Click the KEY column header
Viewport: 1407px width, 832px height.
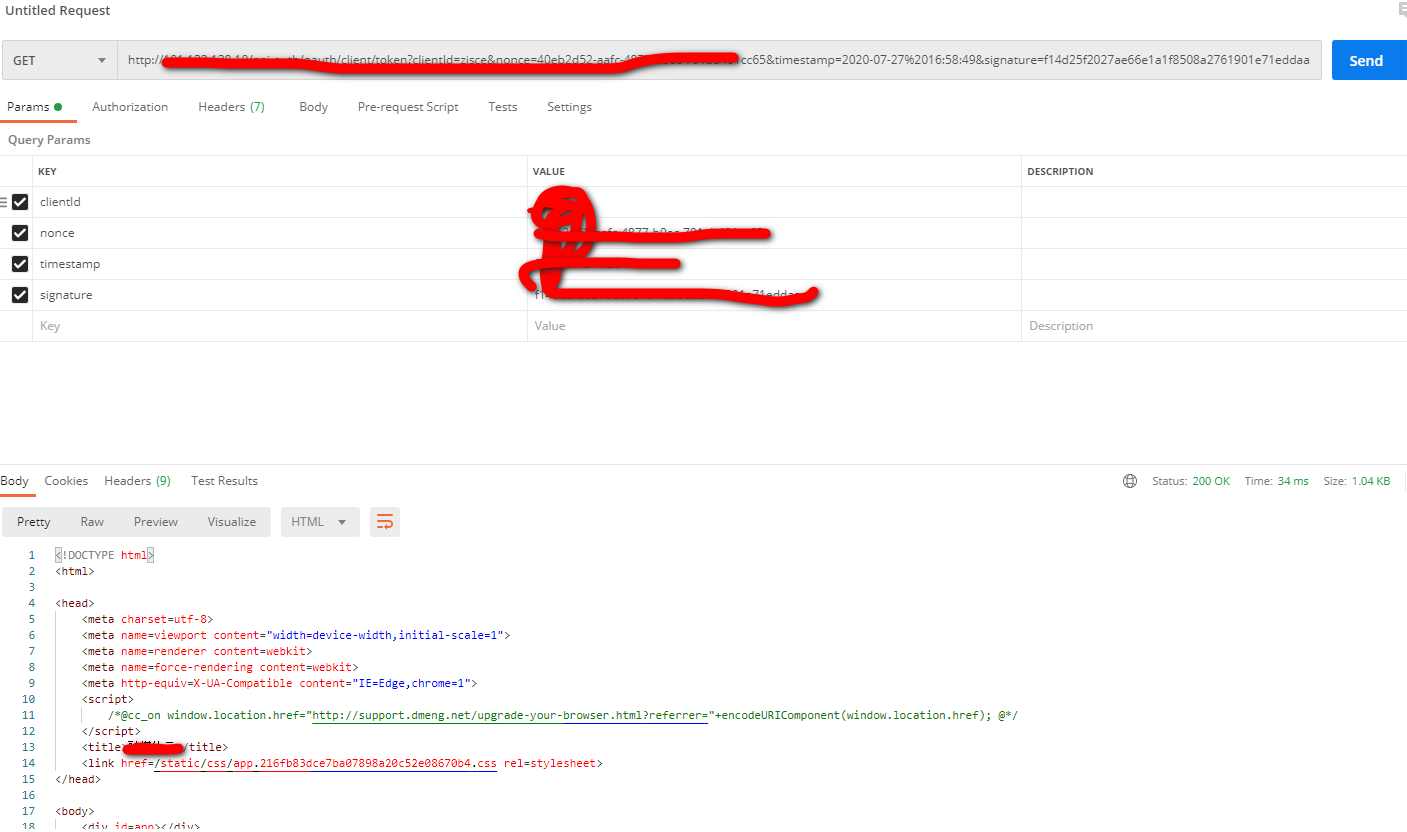pyautogui.click(x=47, y=172)
